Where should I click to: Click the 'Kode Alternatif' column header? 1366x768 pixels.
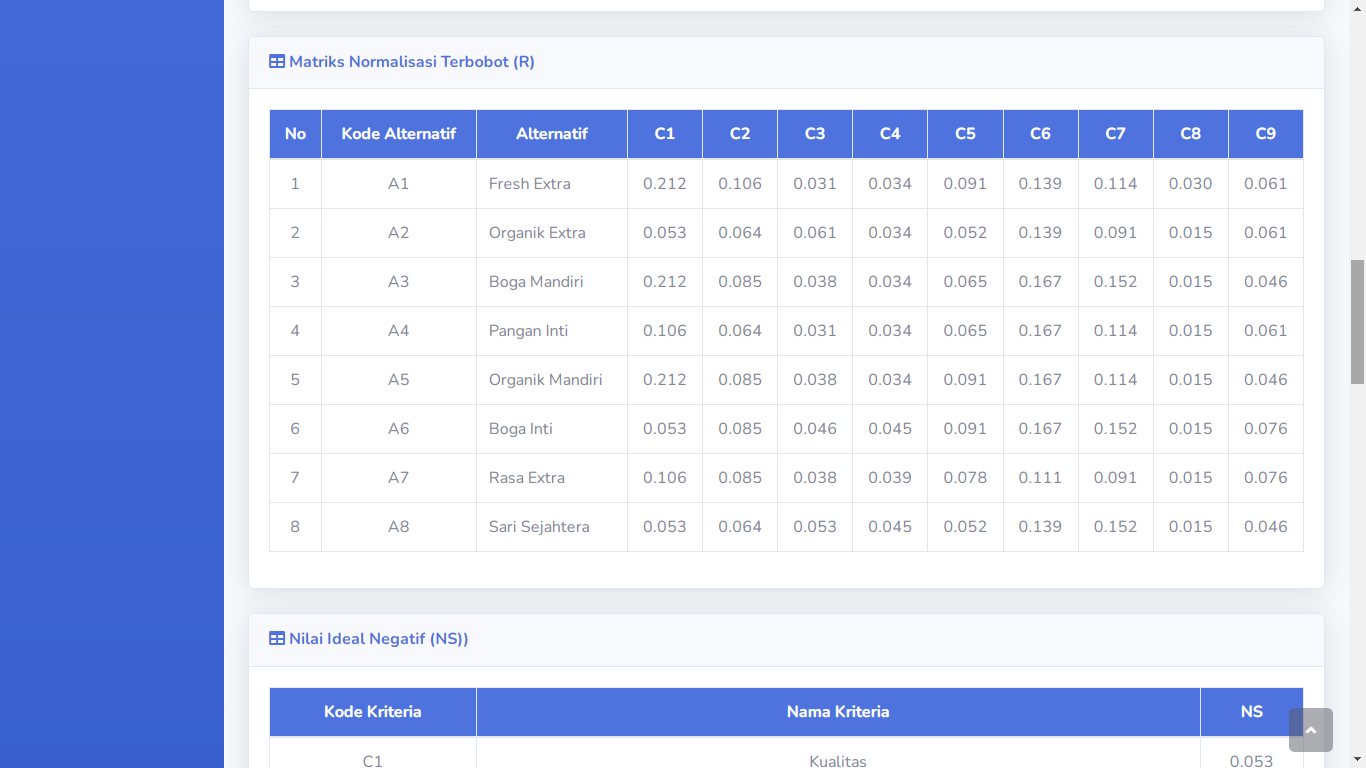click(399, 134)
